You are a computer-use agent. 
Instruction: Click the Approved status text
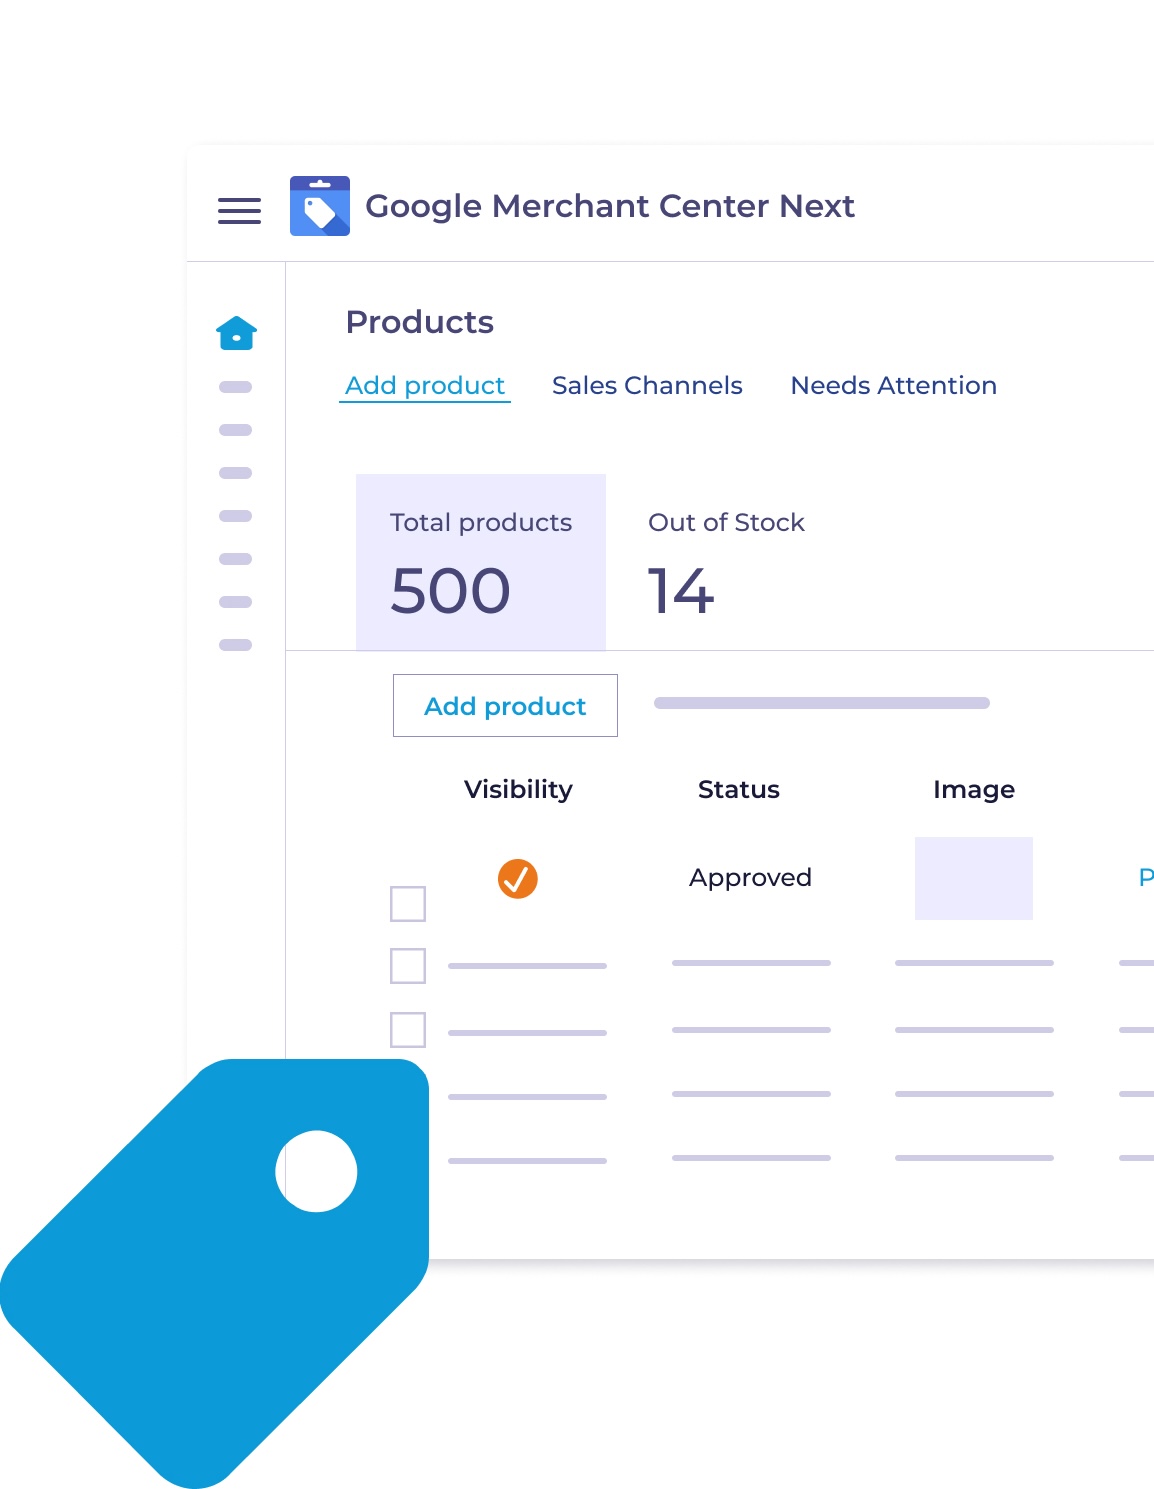[750, 878]
